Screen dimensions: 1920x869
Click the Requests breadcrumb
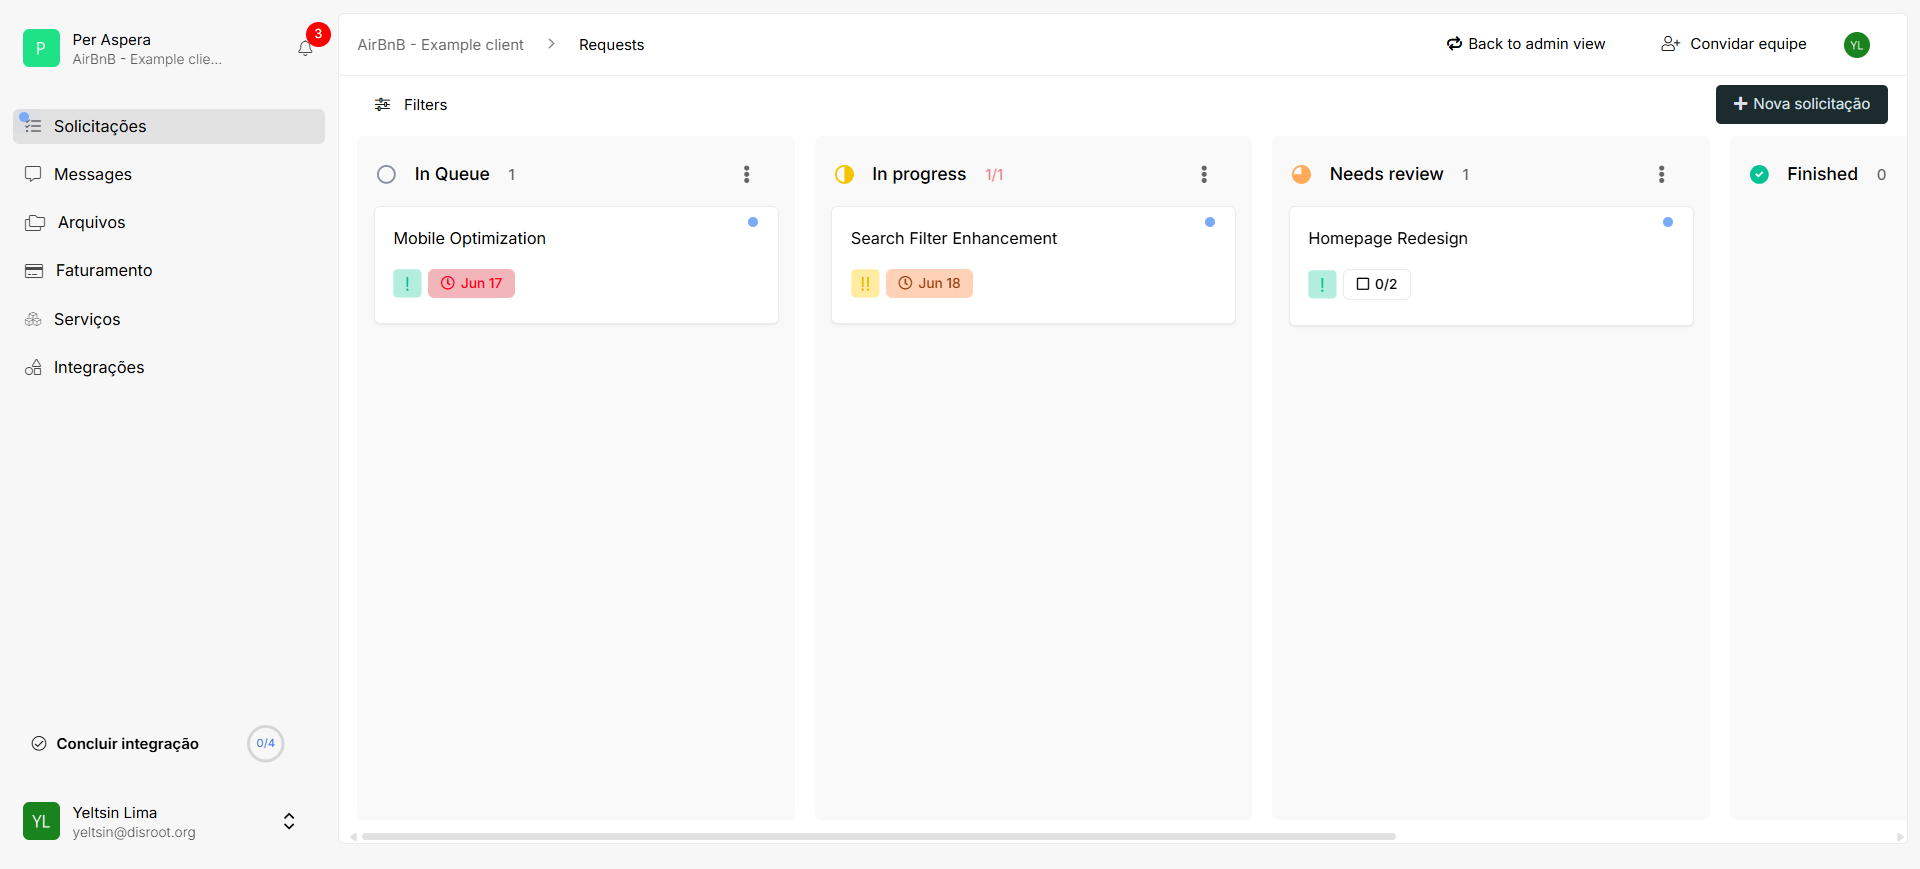611,45
